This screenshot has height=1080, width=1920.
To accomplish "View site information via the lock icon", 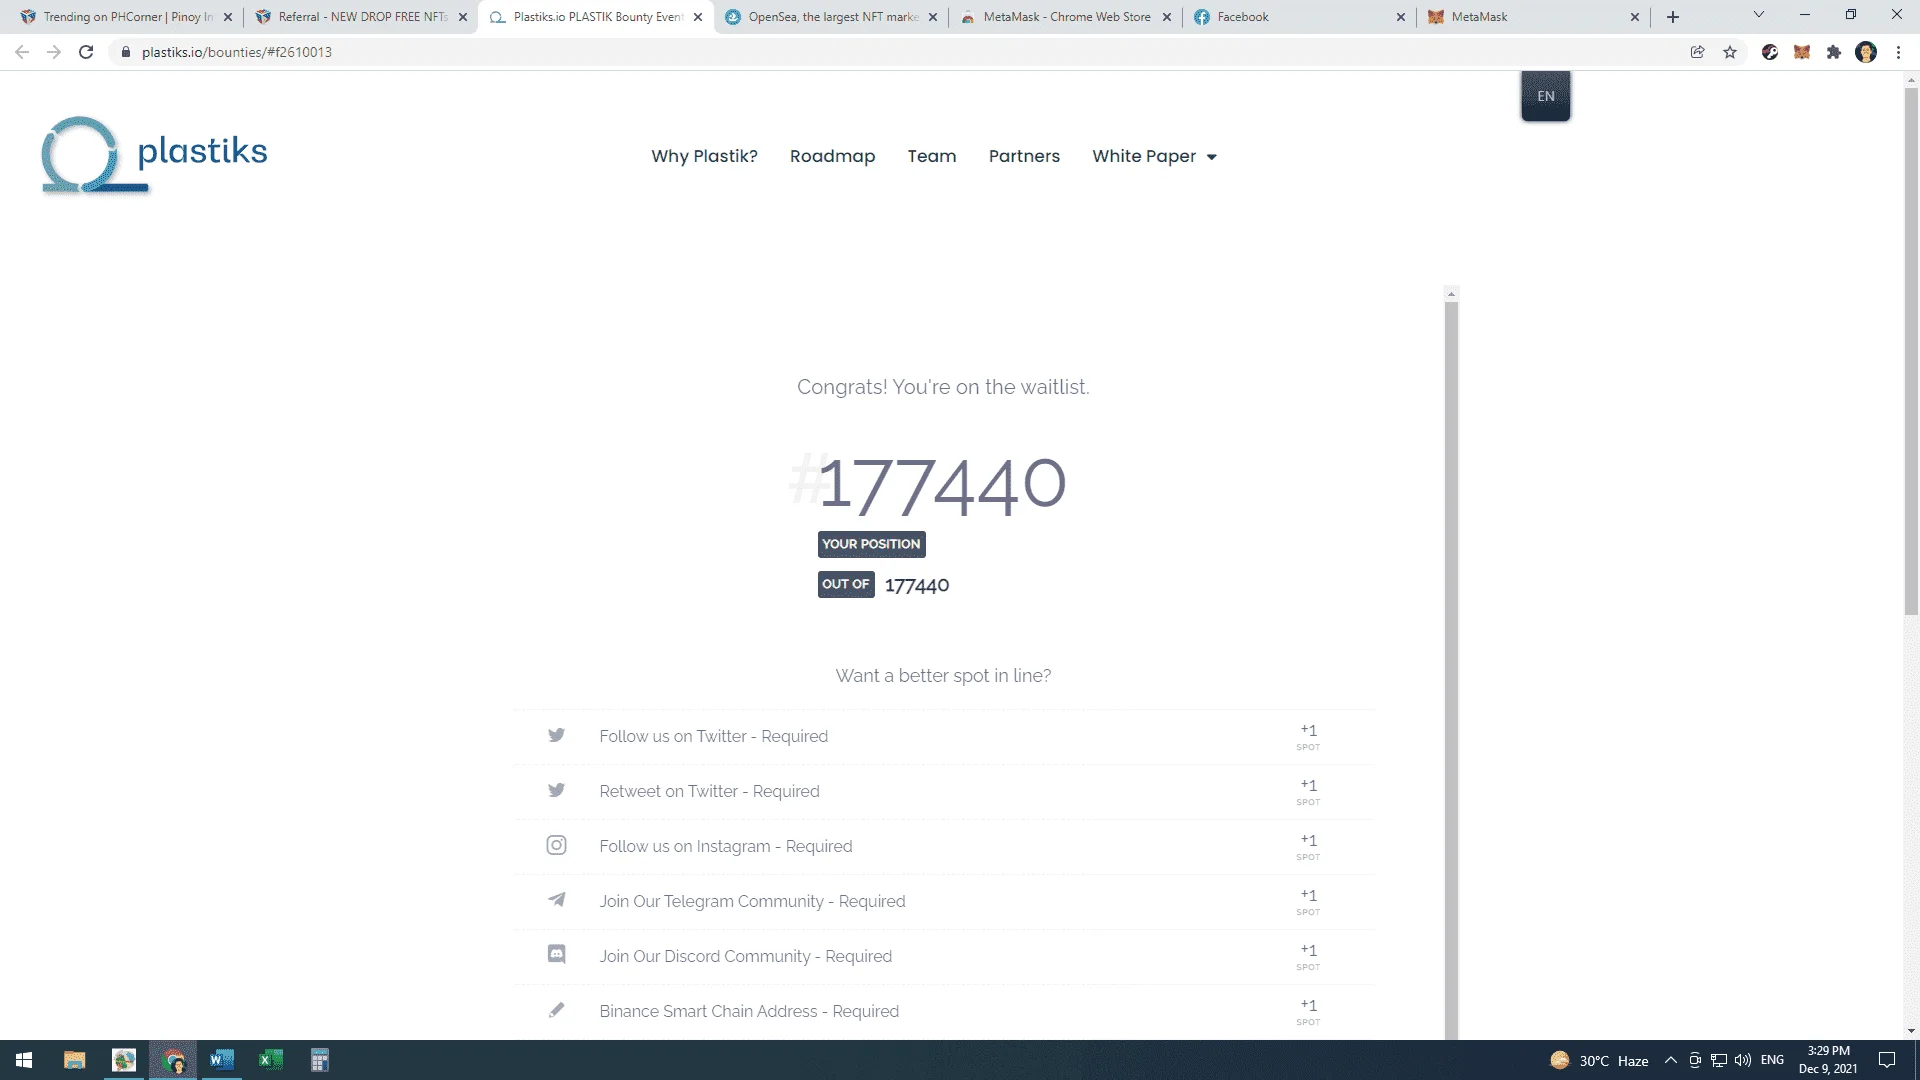I will (x=126, y=52).
